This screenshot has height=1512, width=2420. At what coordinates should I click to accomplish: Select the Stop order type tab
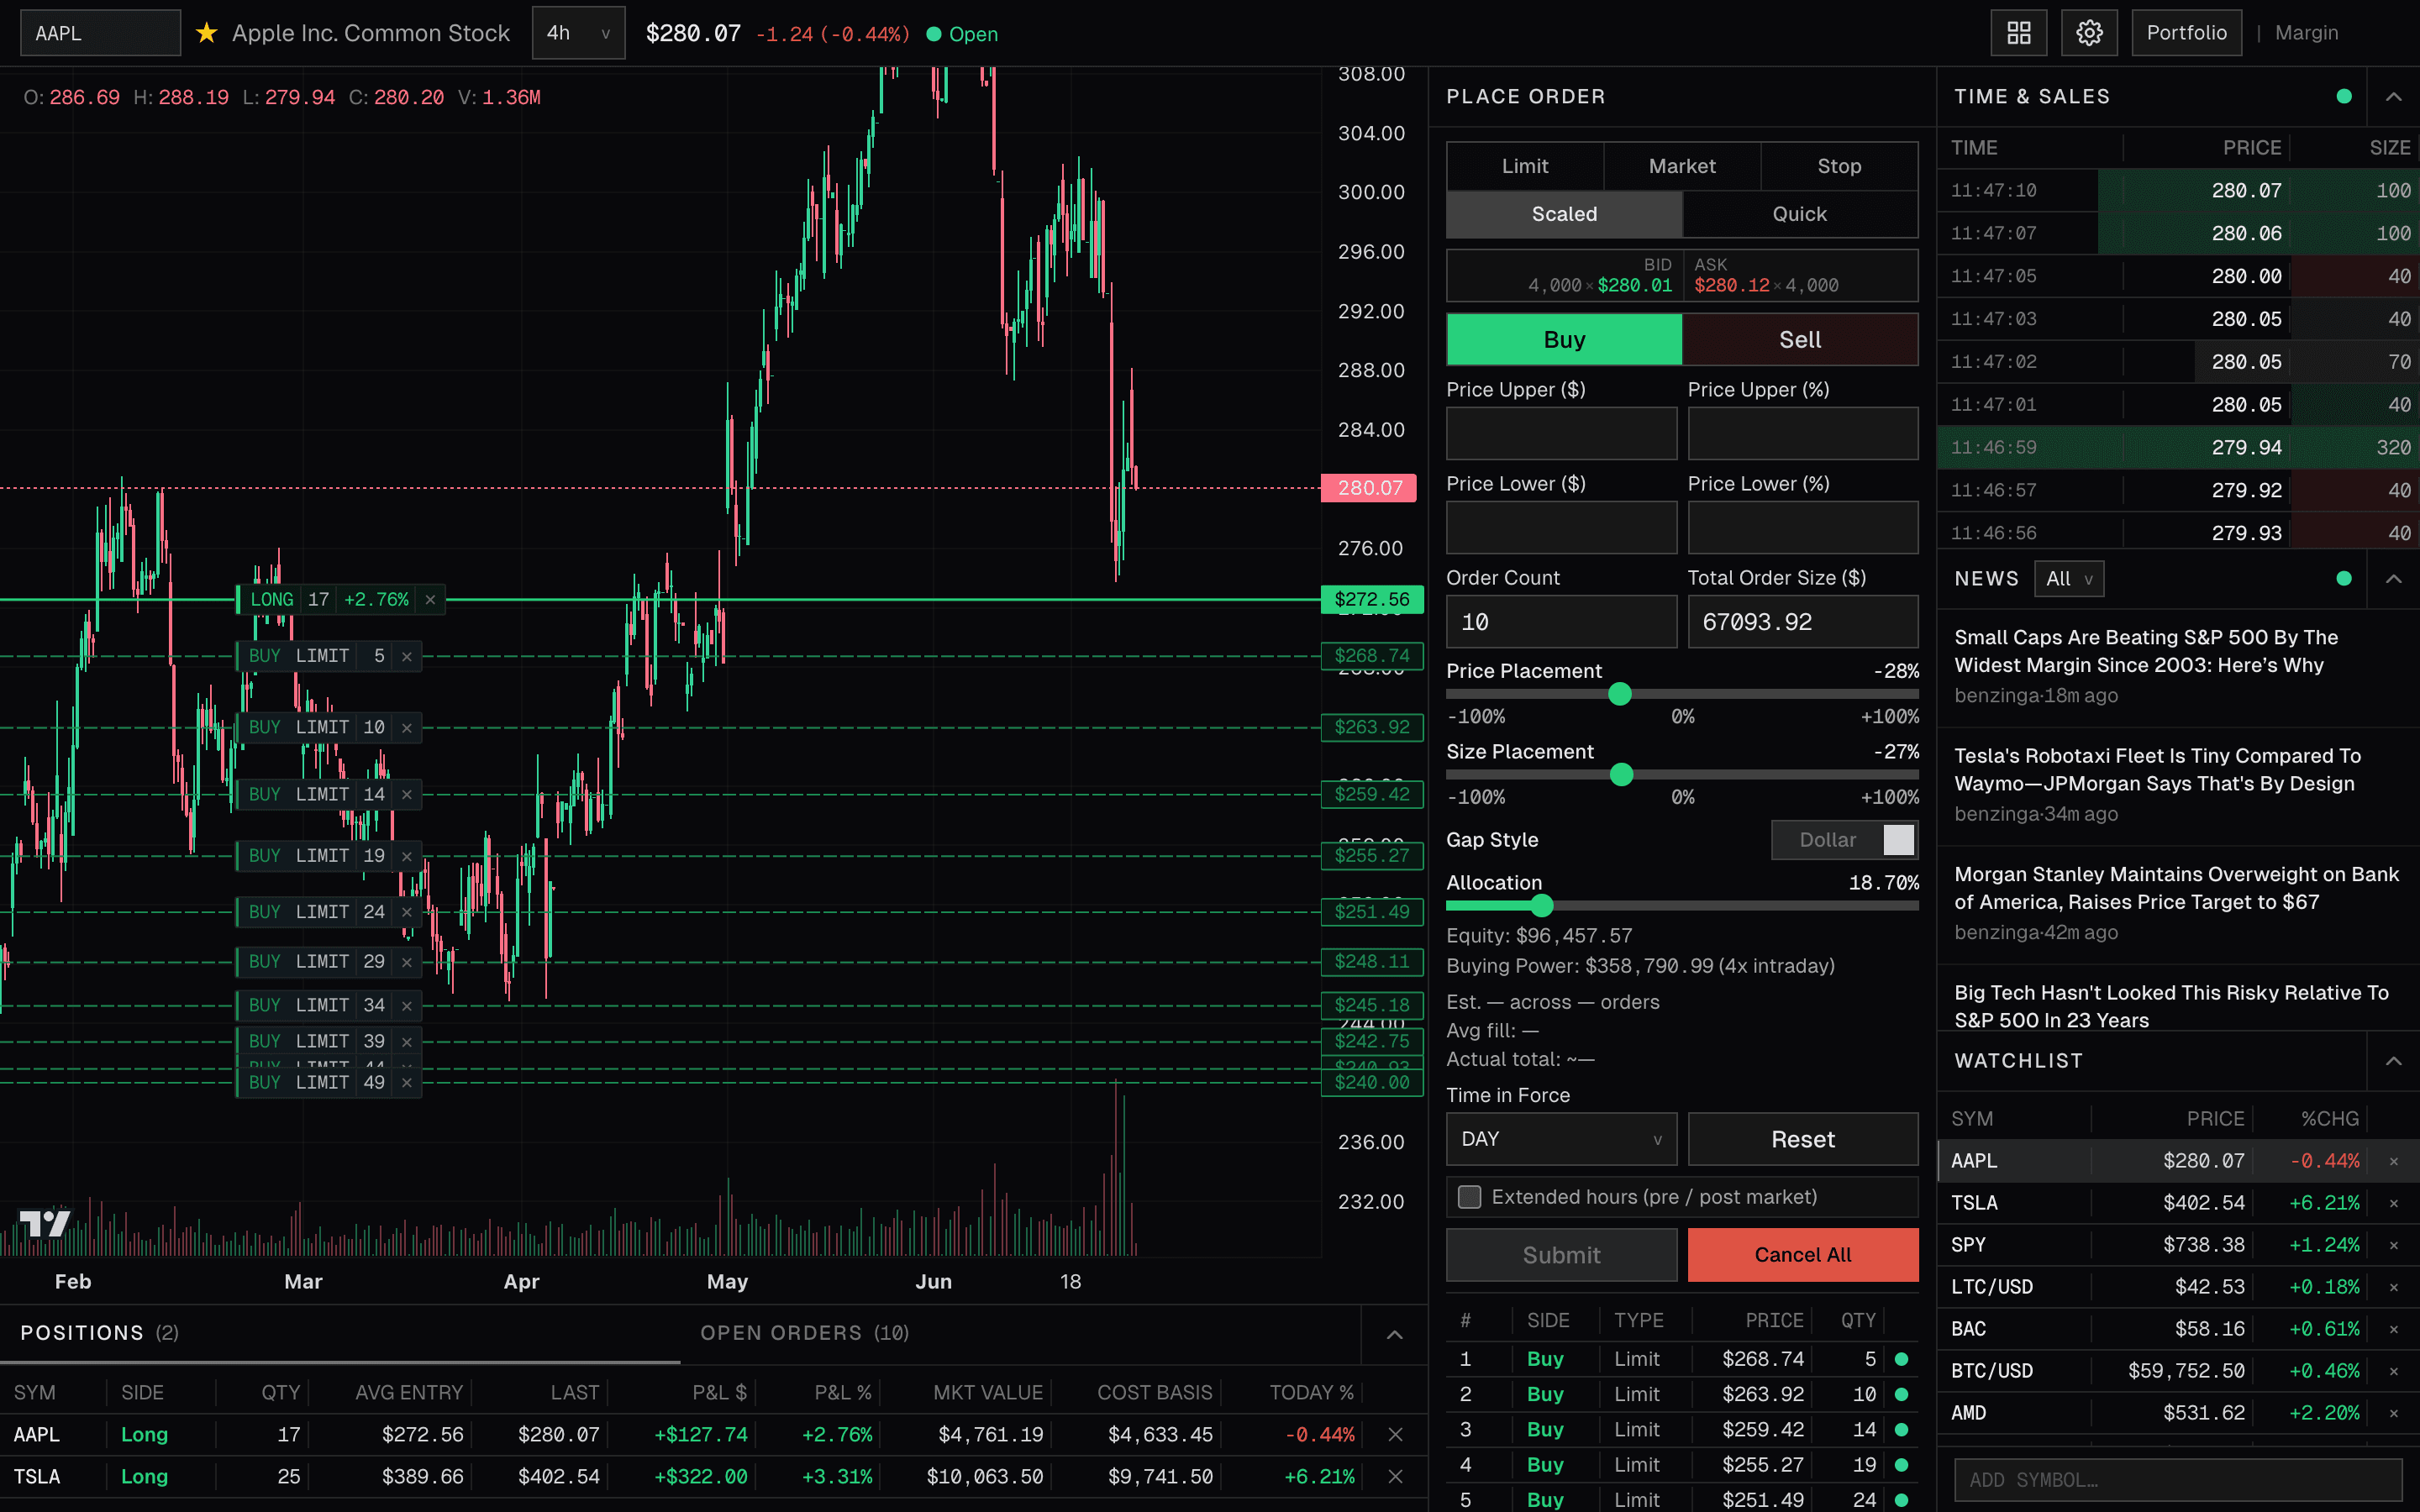point(1839,166)
